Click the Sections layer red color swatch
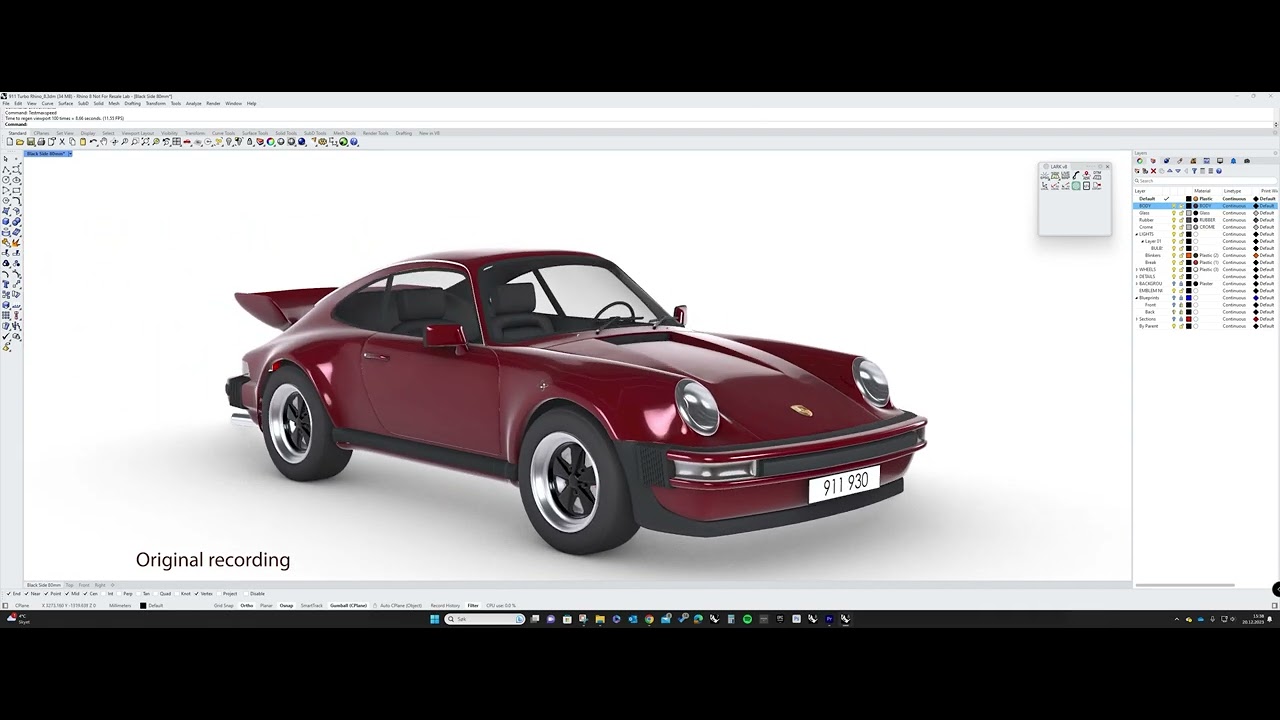Screen dimensions: 1280x720 click(x=1189, y=319)
